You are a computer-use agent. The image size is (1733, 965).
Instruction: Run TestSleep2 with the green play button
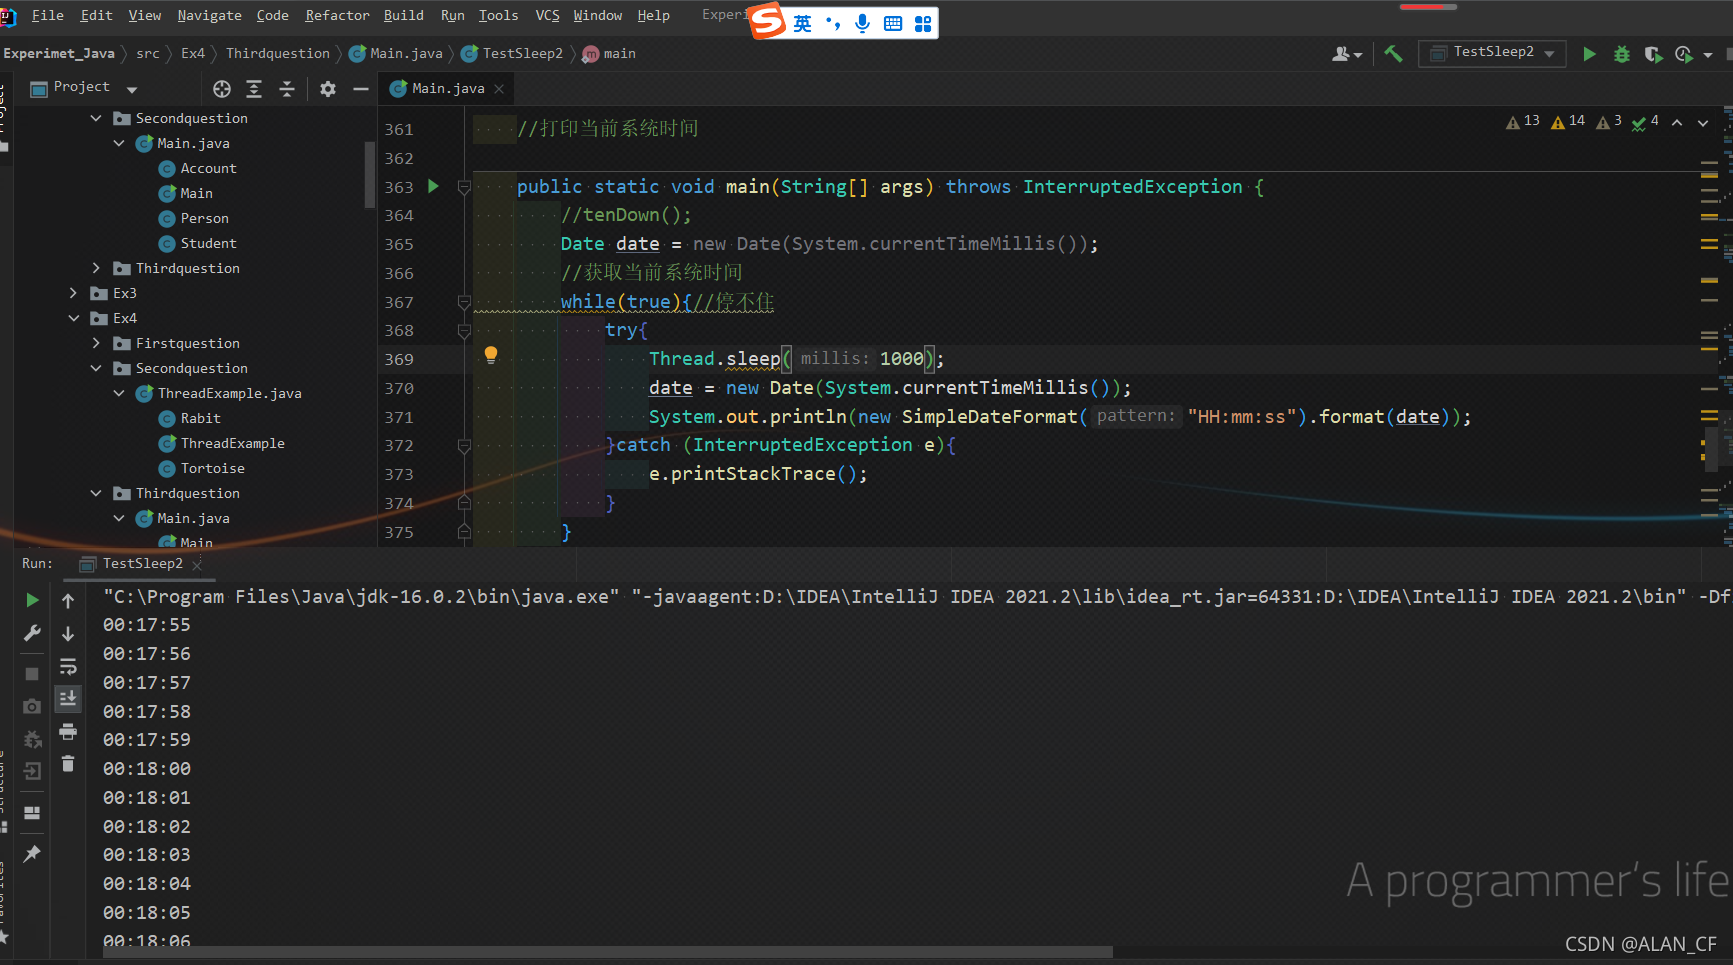click(x=1589, y=54)
